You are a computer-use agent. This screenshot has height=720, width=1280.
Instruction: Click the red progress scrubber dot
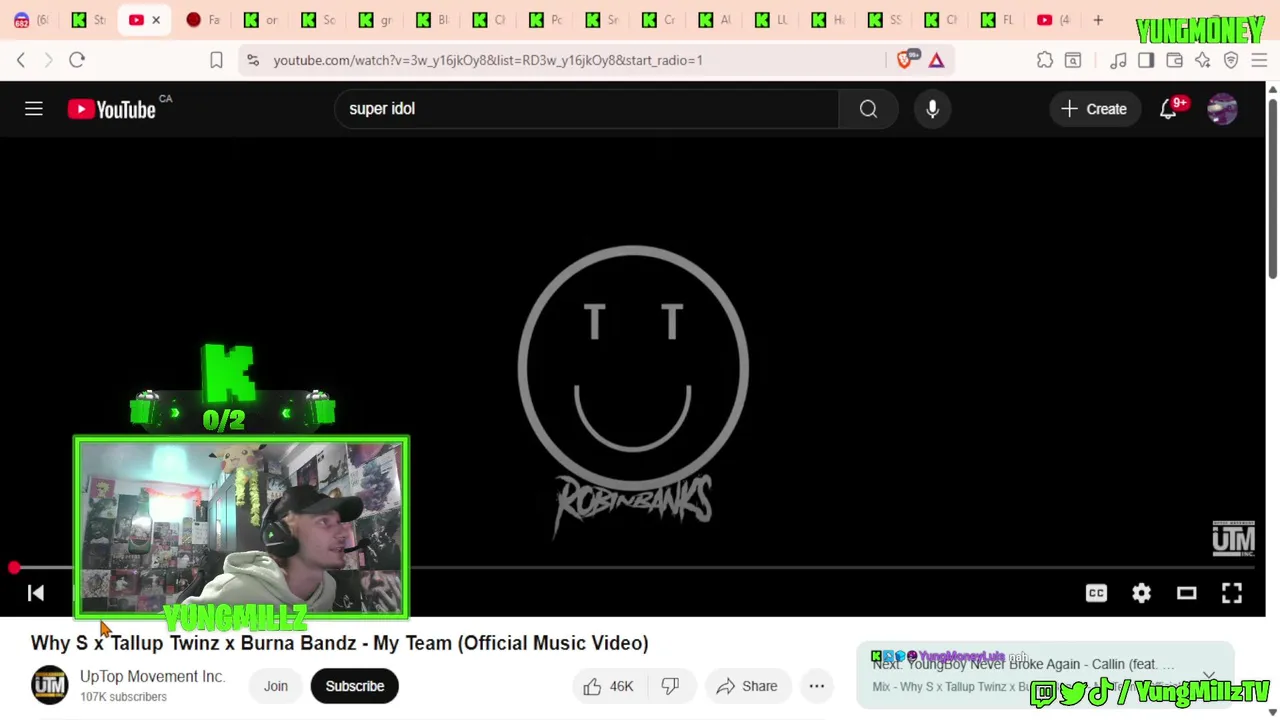pos(14,568)
